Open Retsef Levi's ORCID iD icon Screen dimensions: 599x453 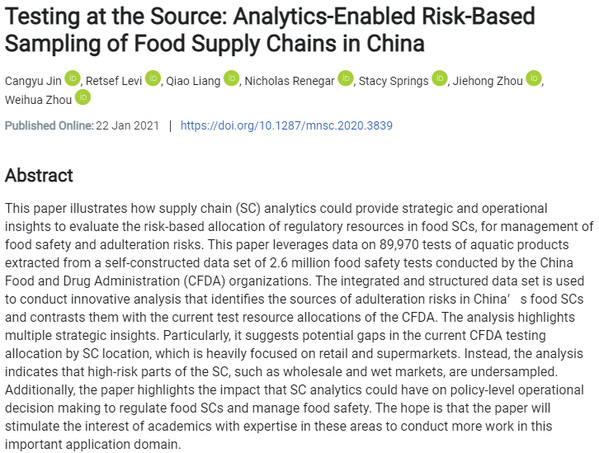coord(153,79)
